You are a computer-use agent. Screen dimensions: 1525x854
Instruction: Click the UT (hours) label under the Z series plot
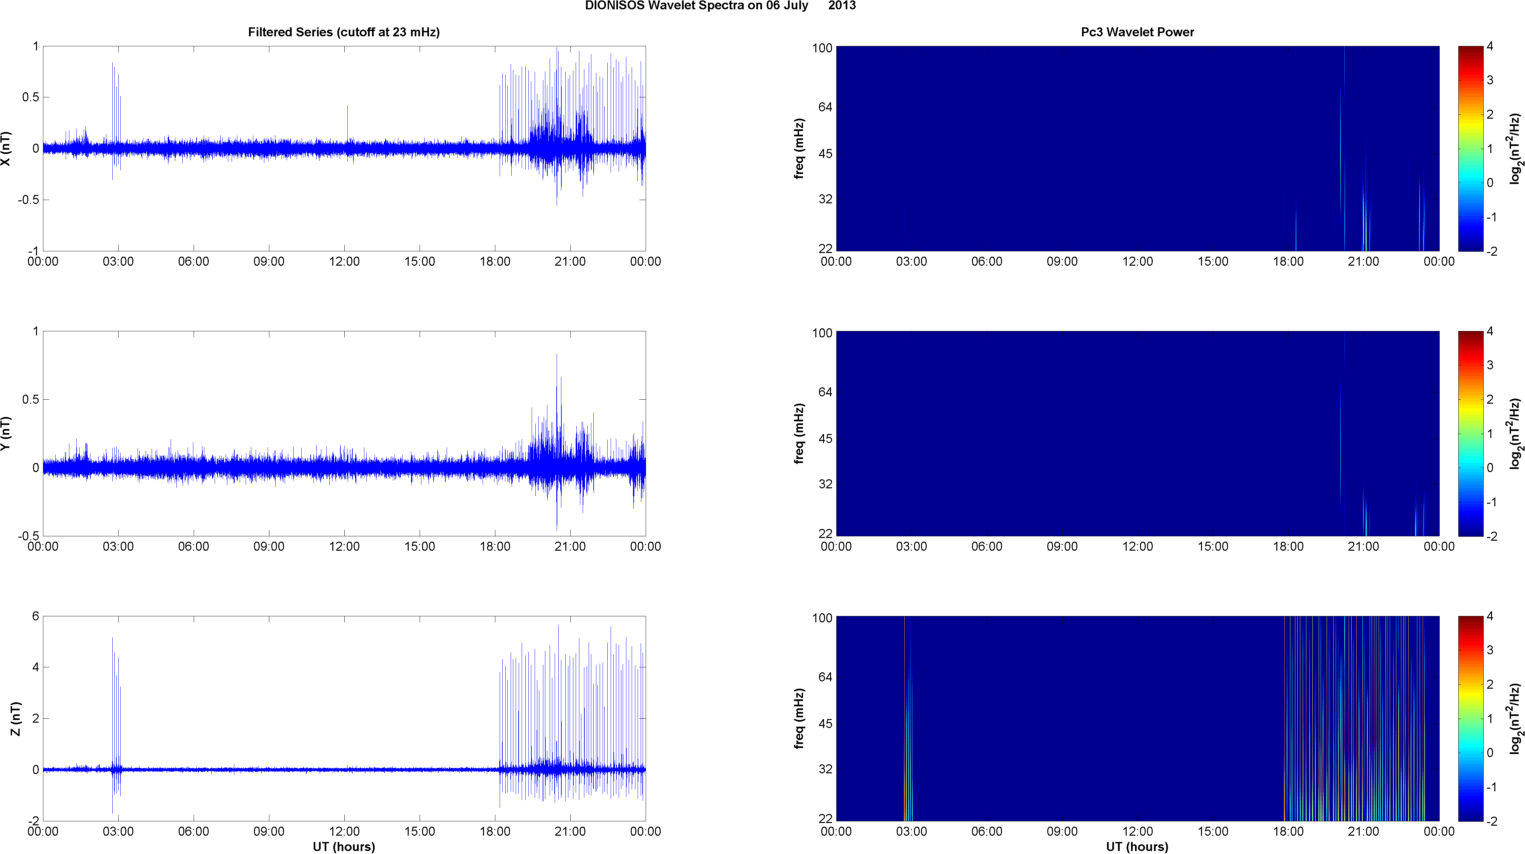[x=344, y=847]
